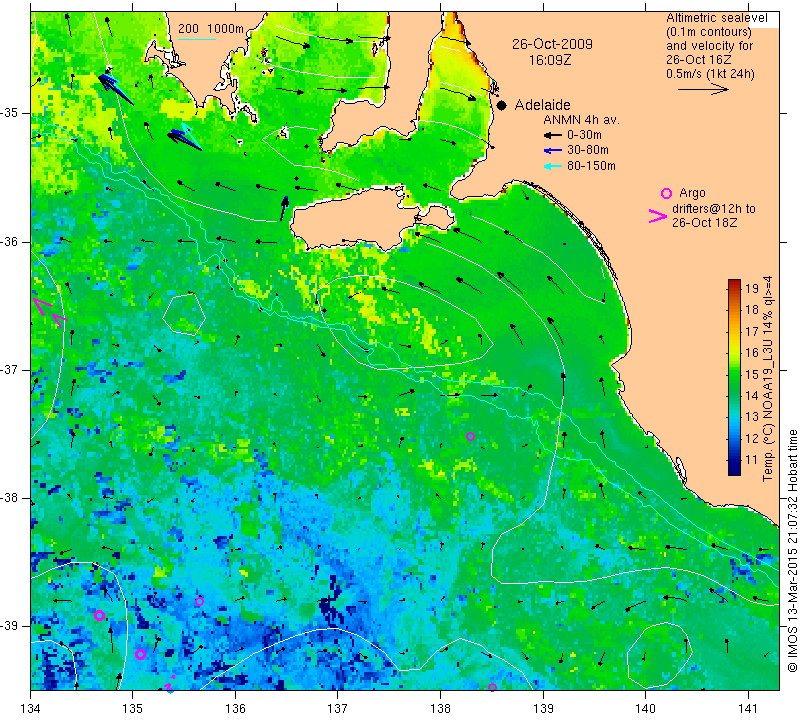Click the time text 16:09Z
Screen dimensions: 800x720
click(x=549, y=60)
